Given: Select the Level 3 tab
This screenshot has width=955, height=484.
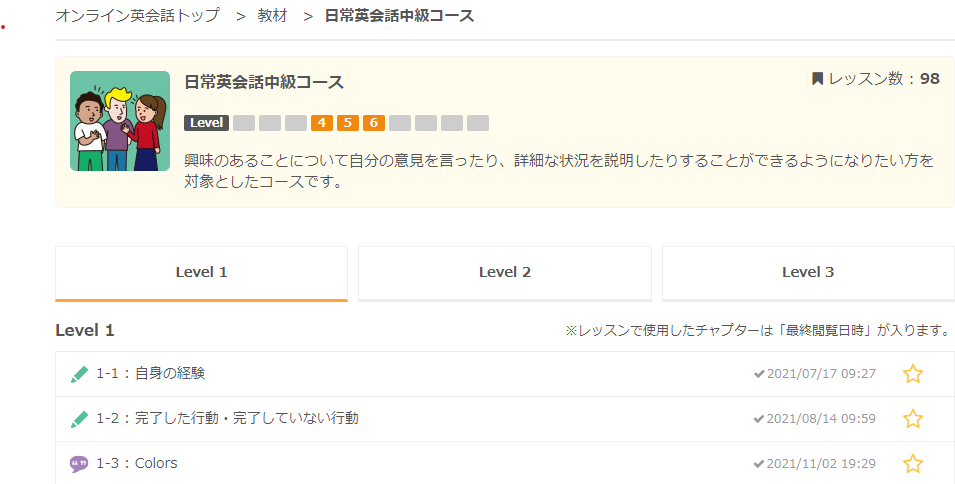Looking at the screenshot, I should 808,272.
